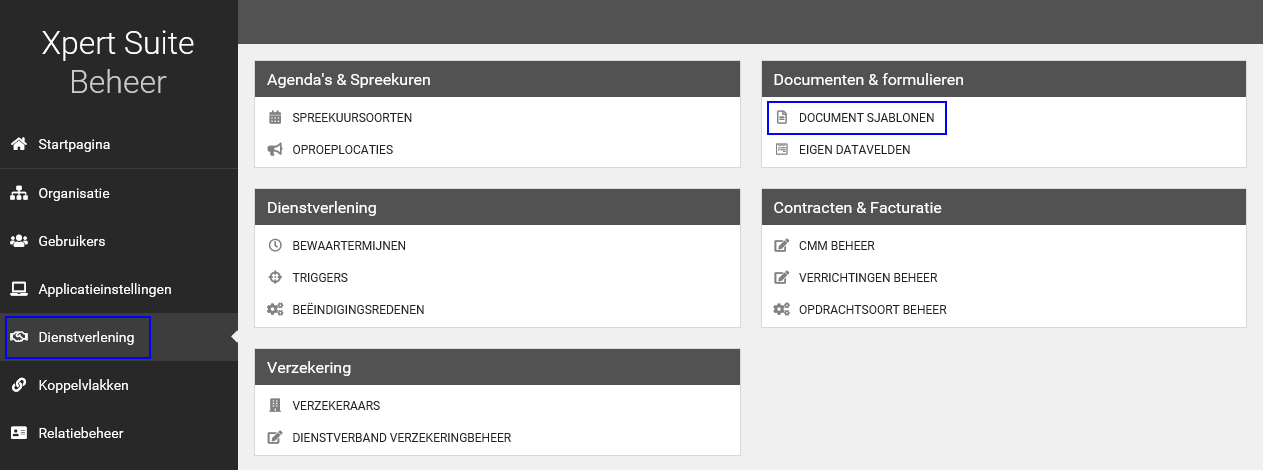Click the megaphone icon beside Oproeplocaties
Image resolution: width=1263 pixels, height=470 pixels.
[275, 150]
